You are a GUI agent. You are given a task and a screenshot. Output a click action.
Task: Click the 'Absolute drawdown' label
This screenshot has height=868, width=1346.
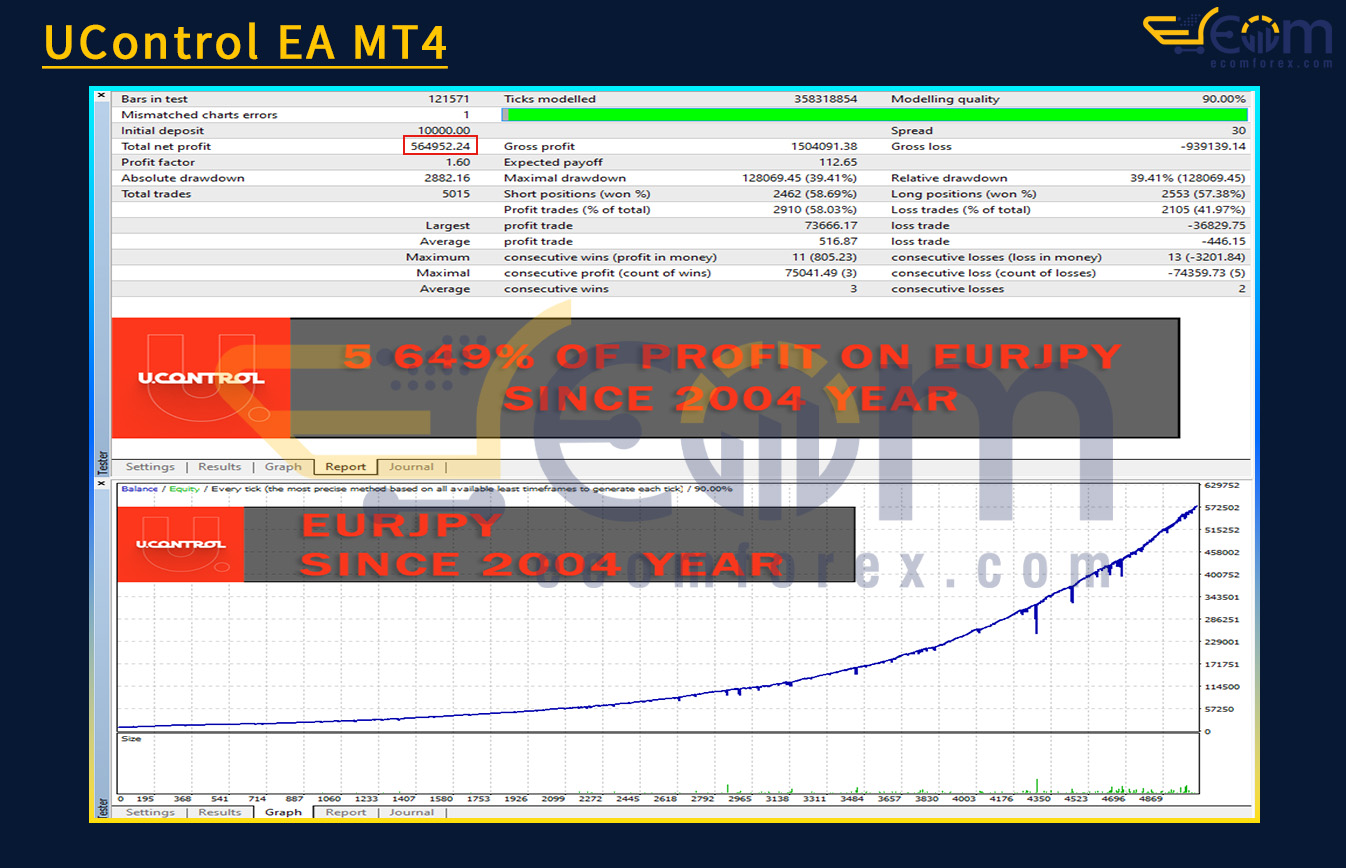coord(183,178)
